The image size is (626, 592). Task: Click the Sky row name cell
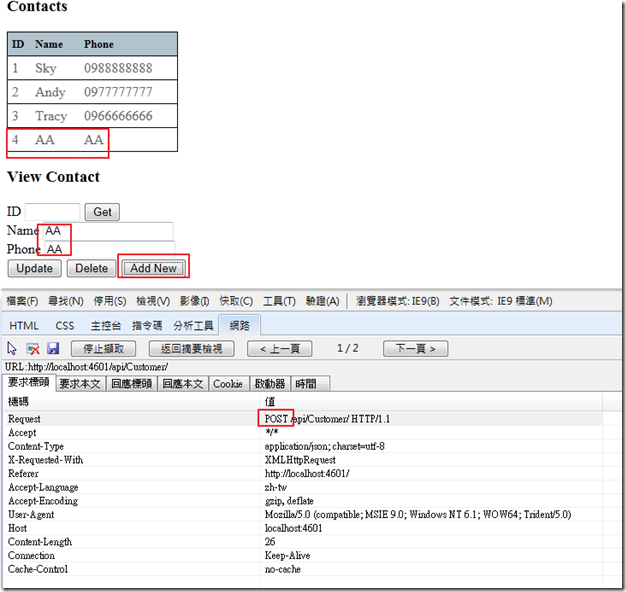[x=46, y=68]
